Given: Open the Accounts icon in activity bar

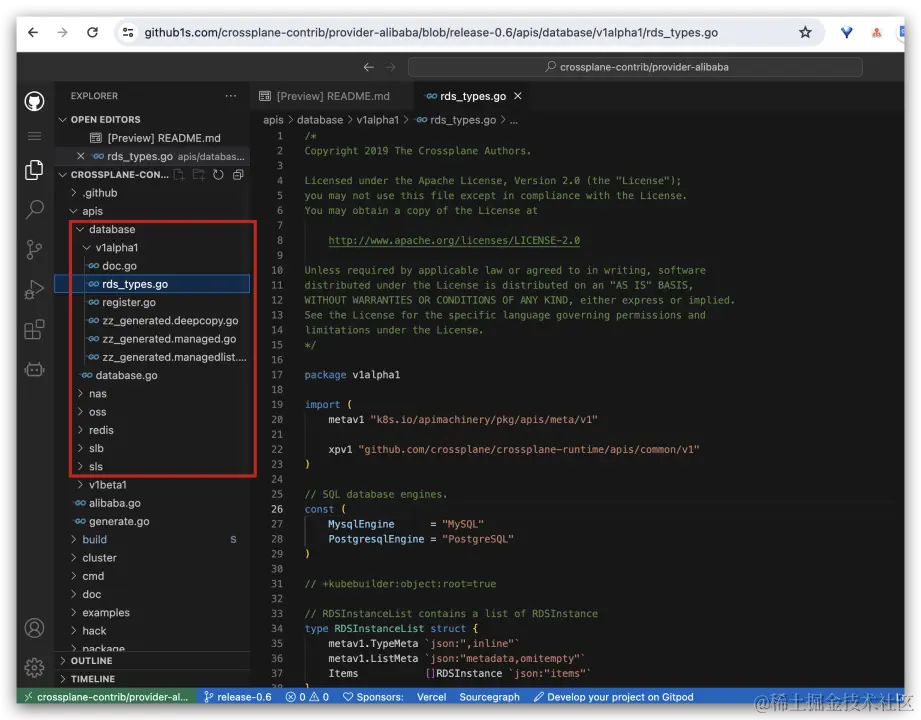Looking at the screenshot, I should (34, 628).
